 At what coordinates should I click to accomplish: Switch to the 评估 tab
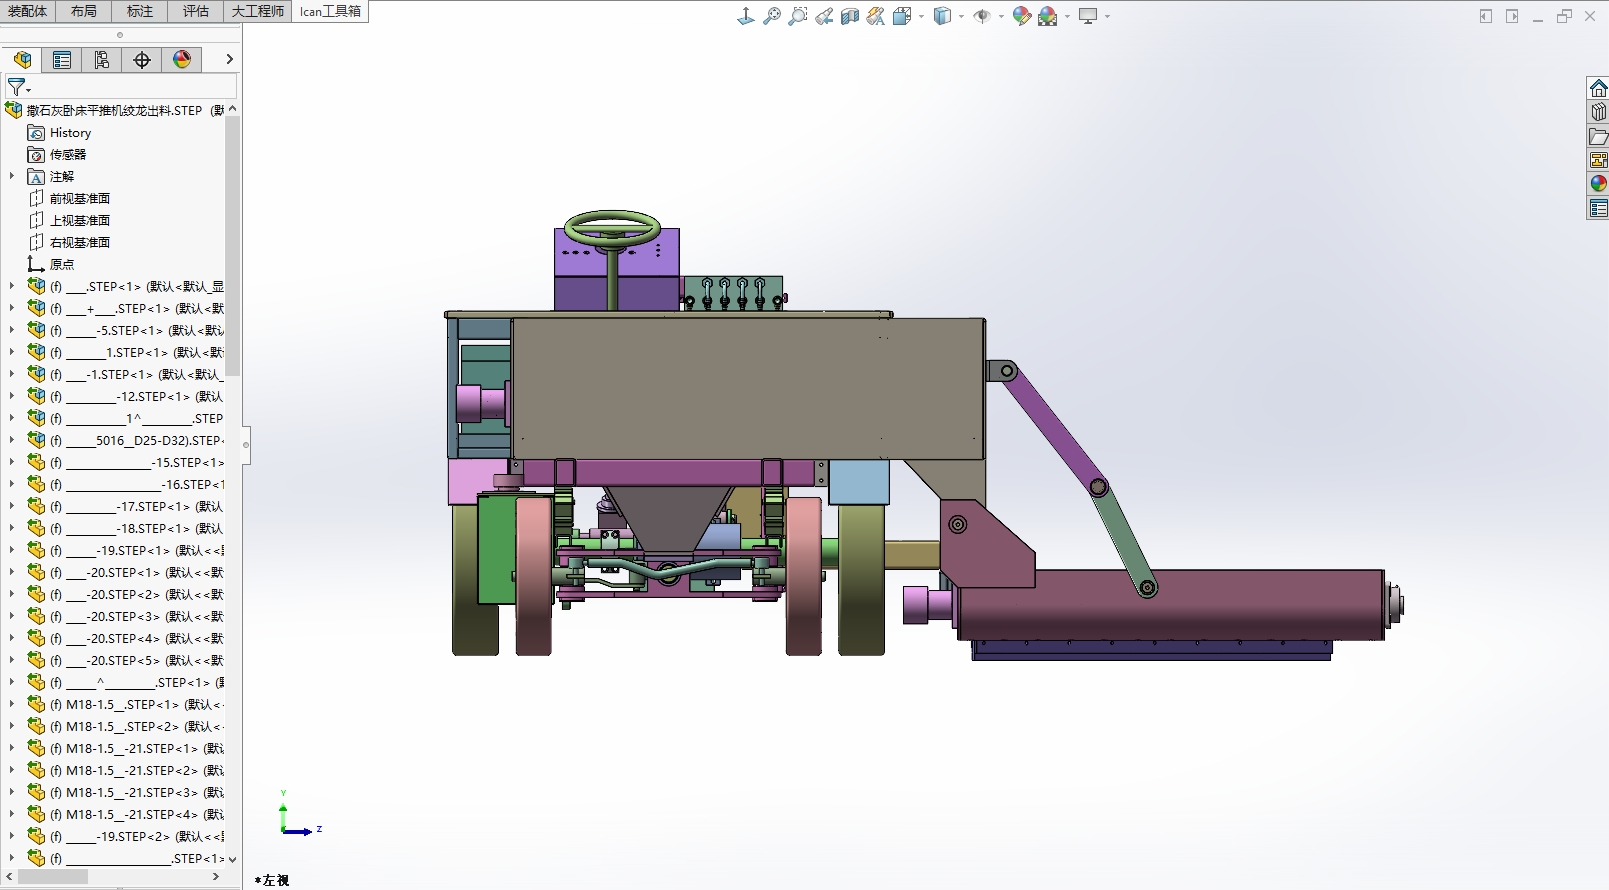[x=196, y=11]
